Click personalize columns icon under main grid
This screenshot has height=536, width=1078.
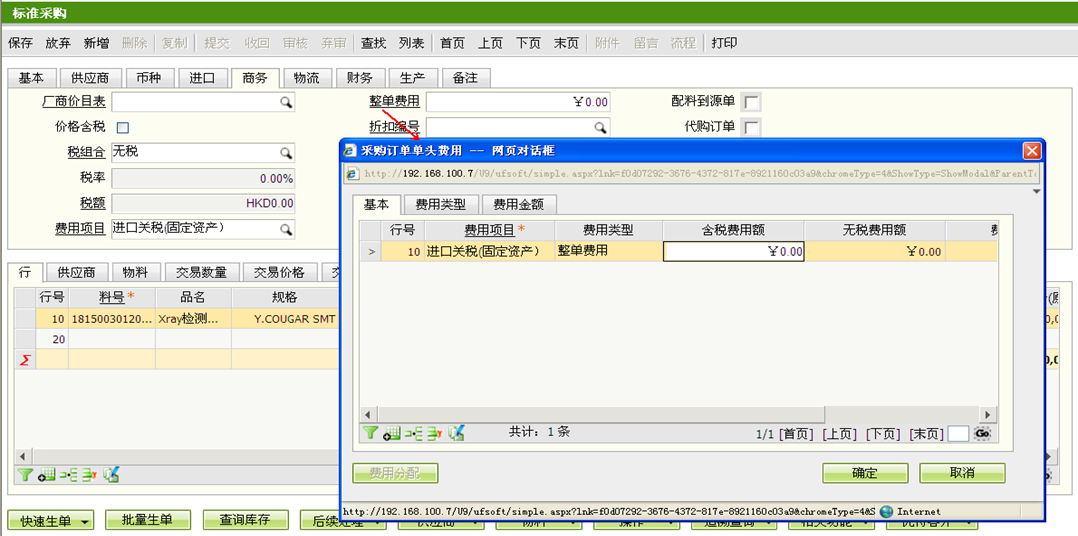coord(112,475)
